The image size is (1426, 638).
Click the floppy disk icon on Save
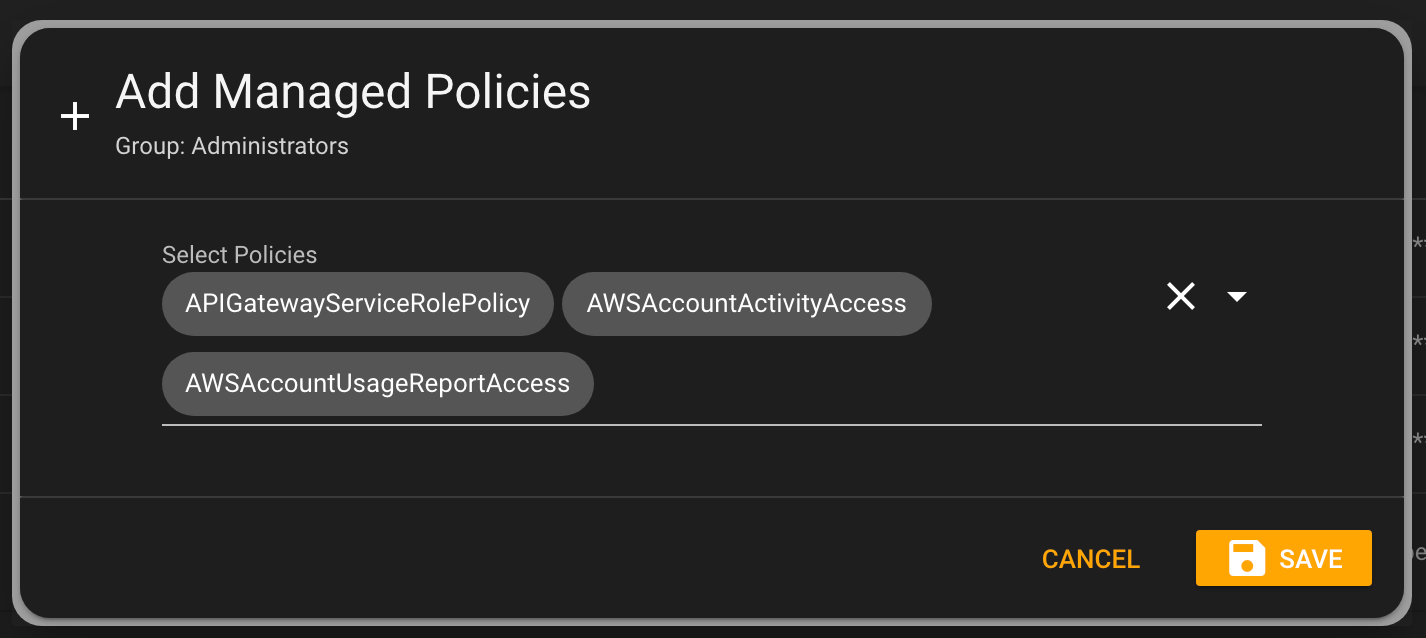(x=1247, y=558)
